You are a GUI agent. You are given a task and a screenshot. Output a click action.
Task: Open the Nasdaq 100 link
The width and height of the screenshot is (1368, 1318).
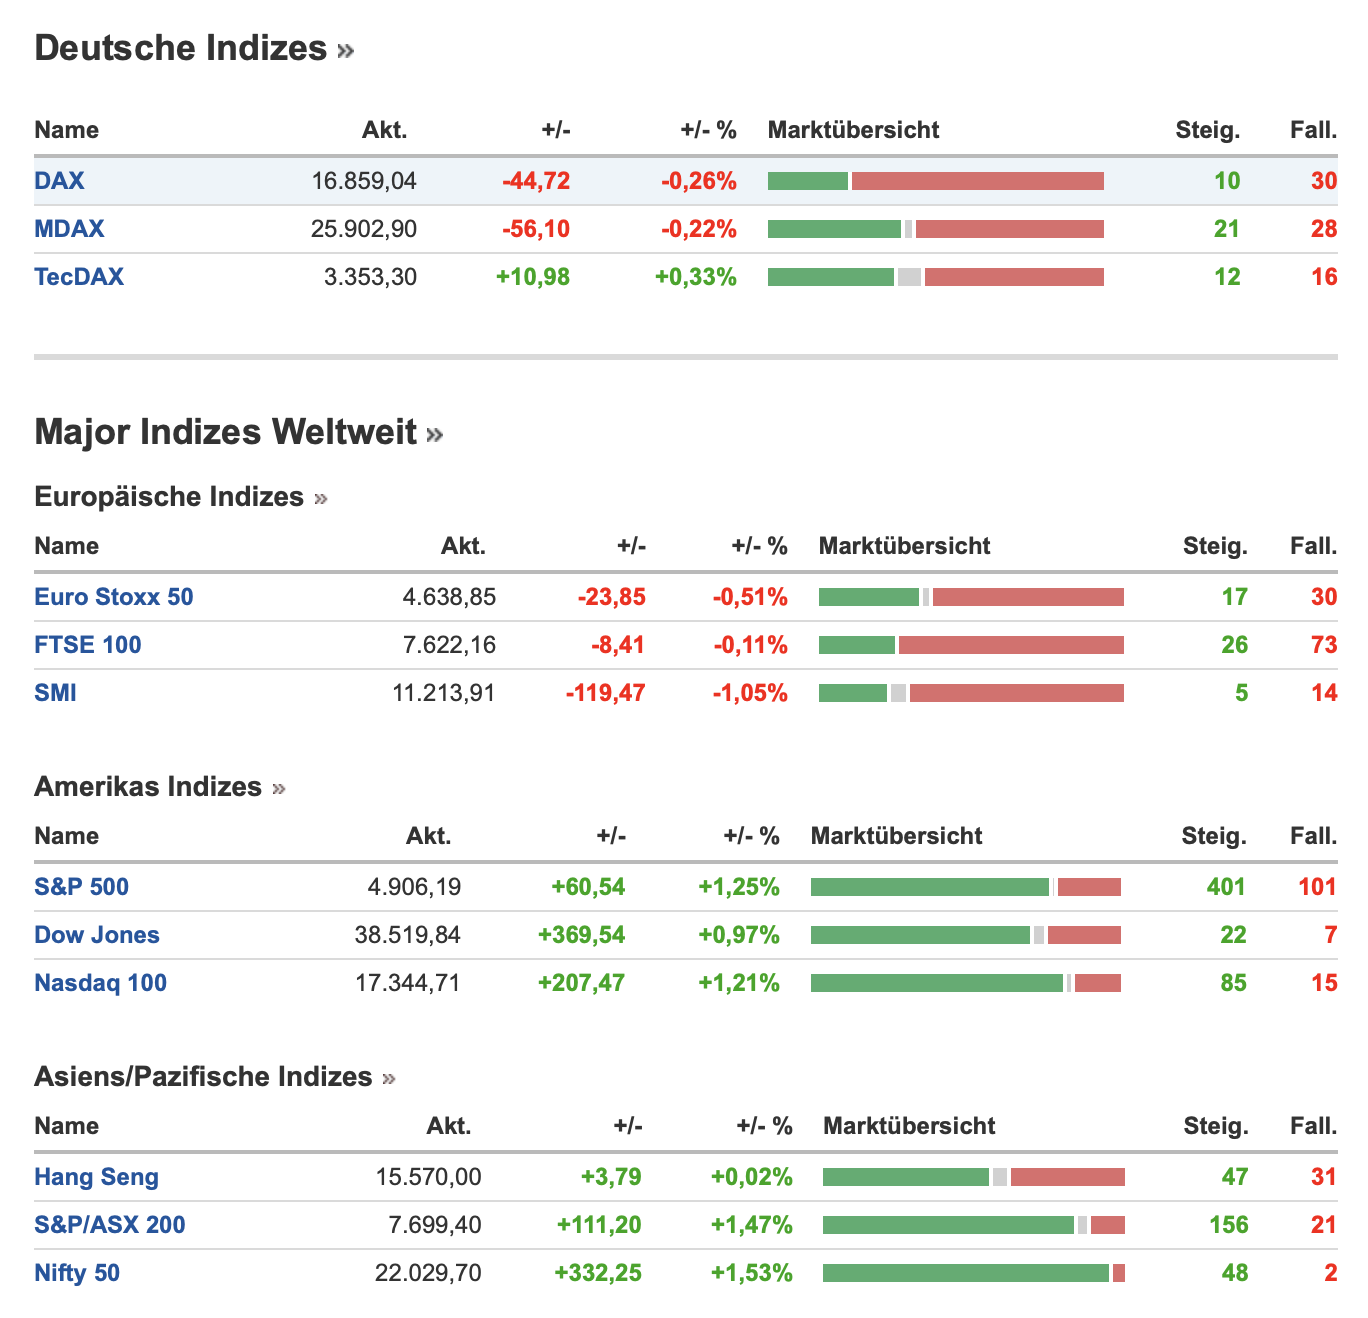pos(101,983)
